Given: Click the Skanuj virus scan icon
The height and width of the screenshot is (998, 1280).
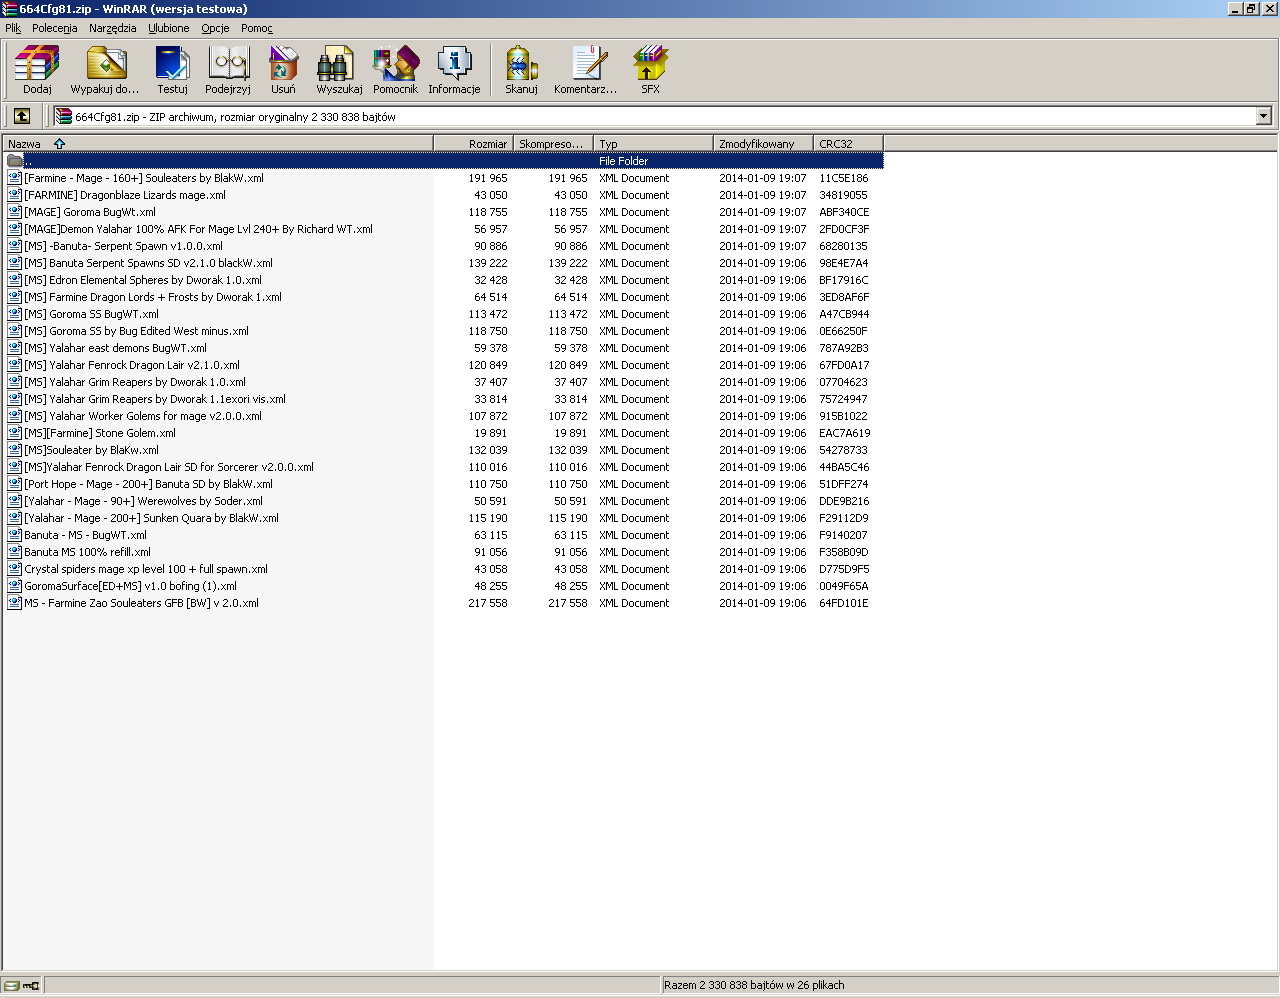Looking at the screenshot, I should point(521,69).
